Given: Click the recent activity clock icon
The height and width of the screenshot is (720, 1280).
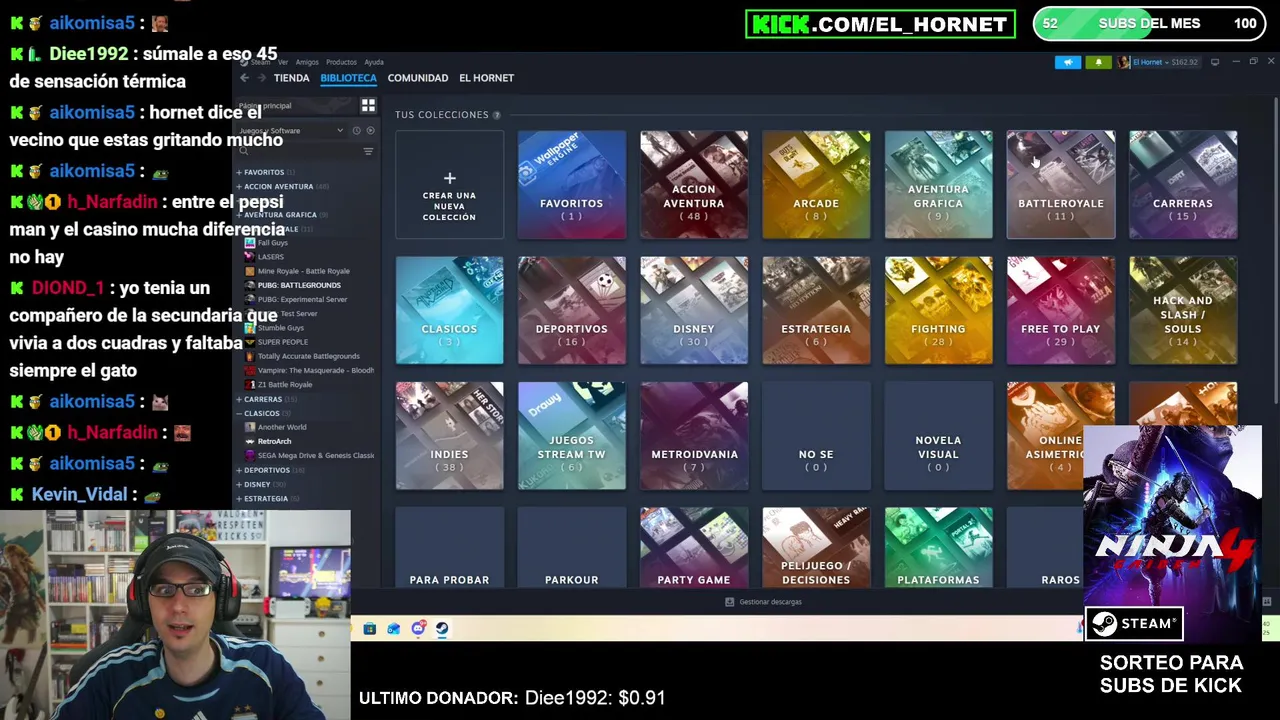Looking at the screenshot, I should click(x=356, y=131).
